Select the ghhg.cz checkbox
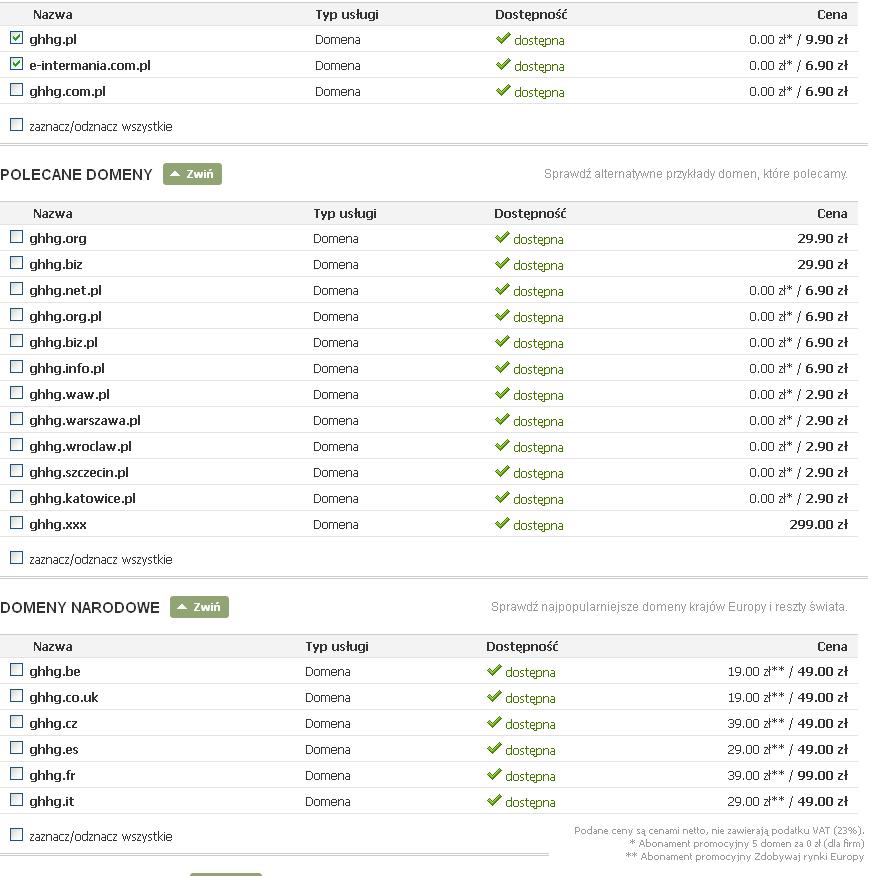The height and width of the screenshot is (876, 886). [16, 722]
